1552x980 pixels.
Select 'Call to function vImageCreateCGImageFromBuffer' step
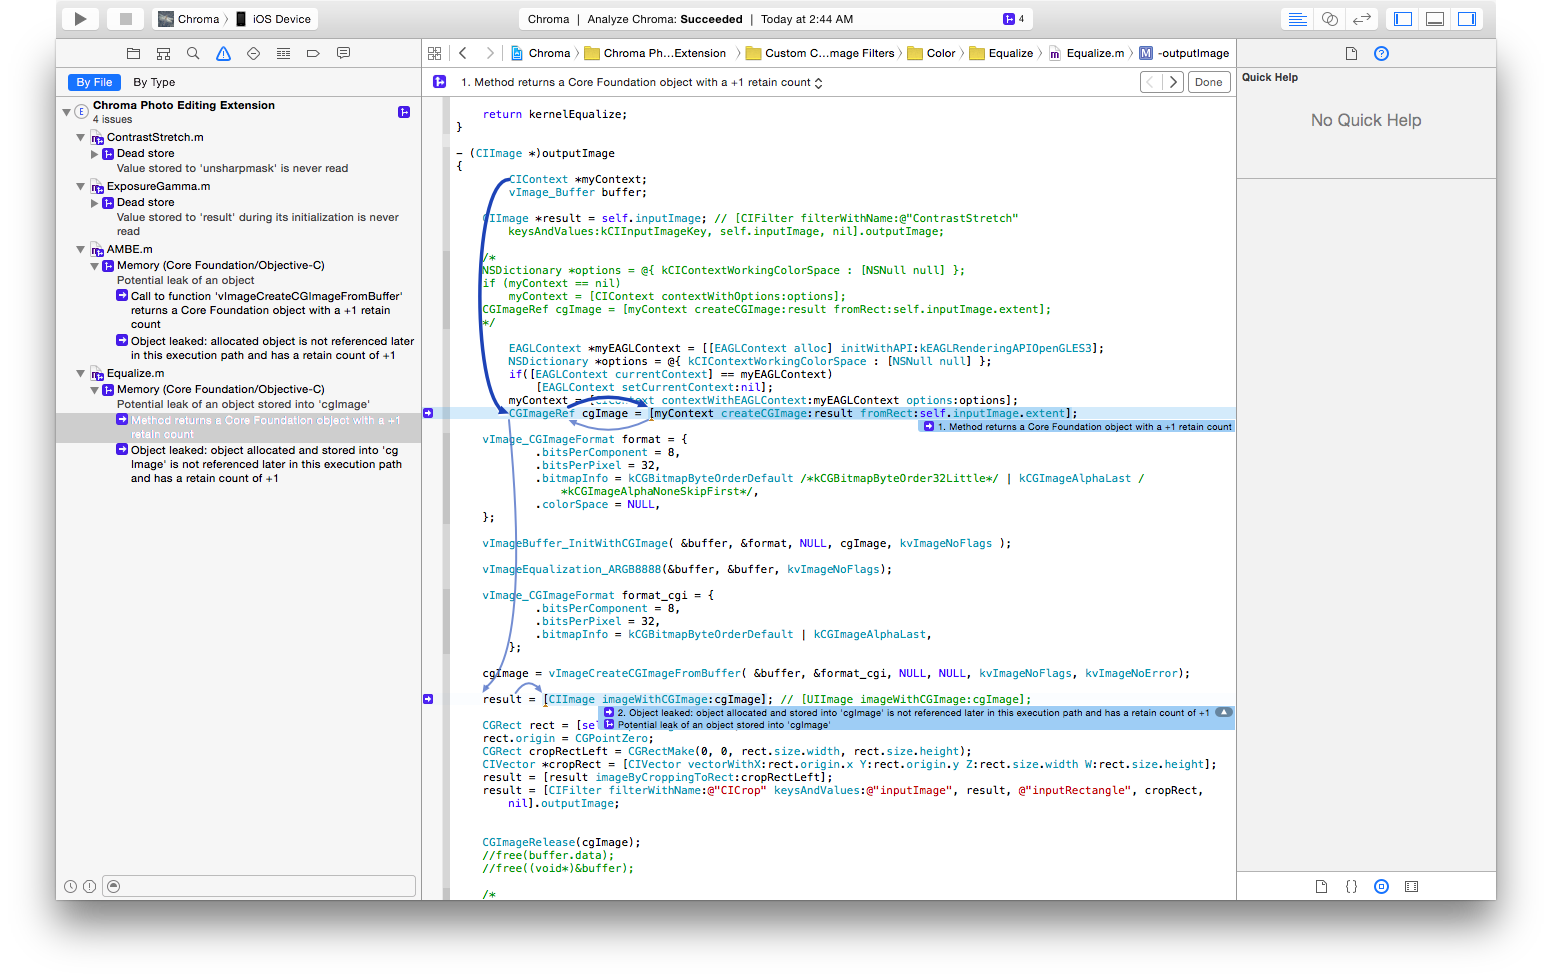pos(260,310)
